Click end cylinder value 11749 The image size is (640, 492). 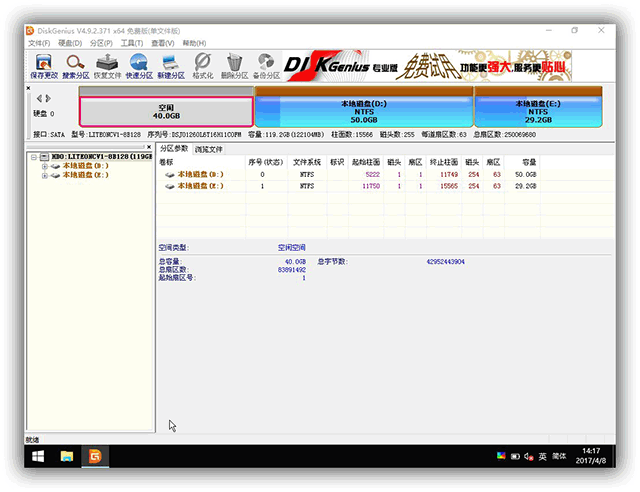coord(449,174)
